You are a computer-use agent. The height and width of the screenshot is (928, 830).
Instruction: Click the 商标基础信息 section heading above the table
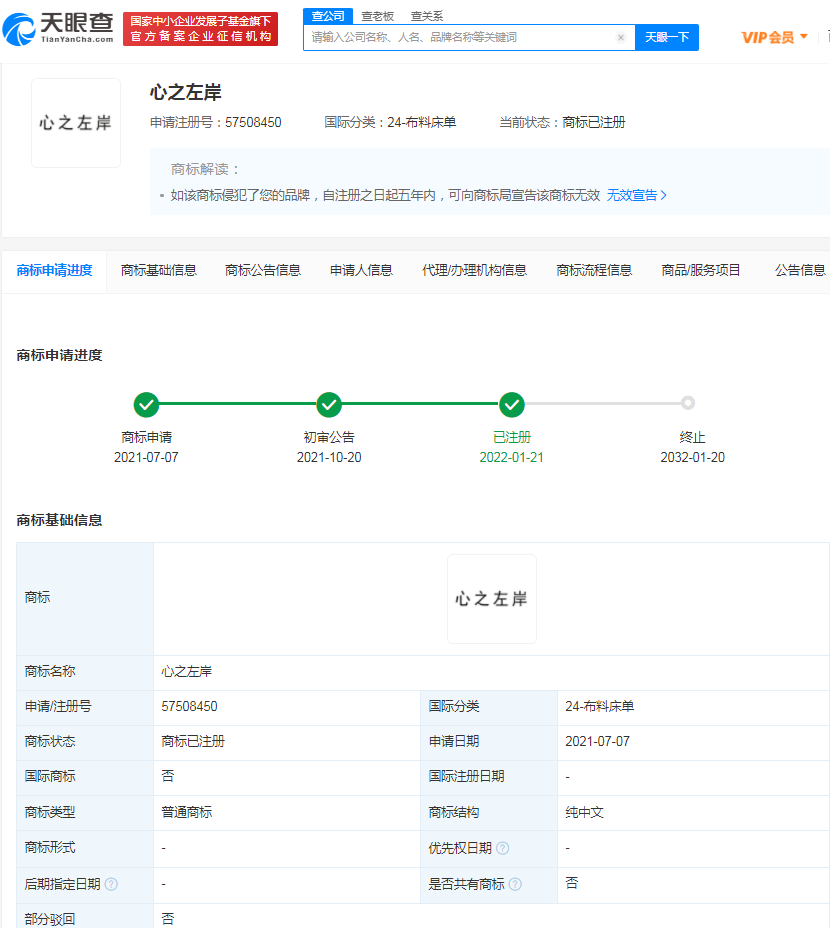[59, 520]
